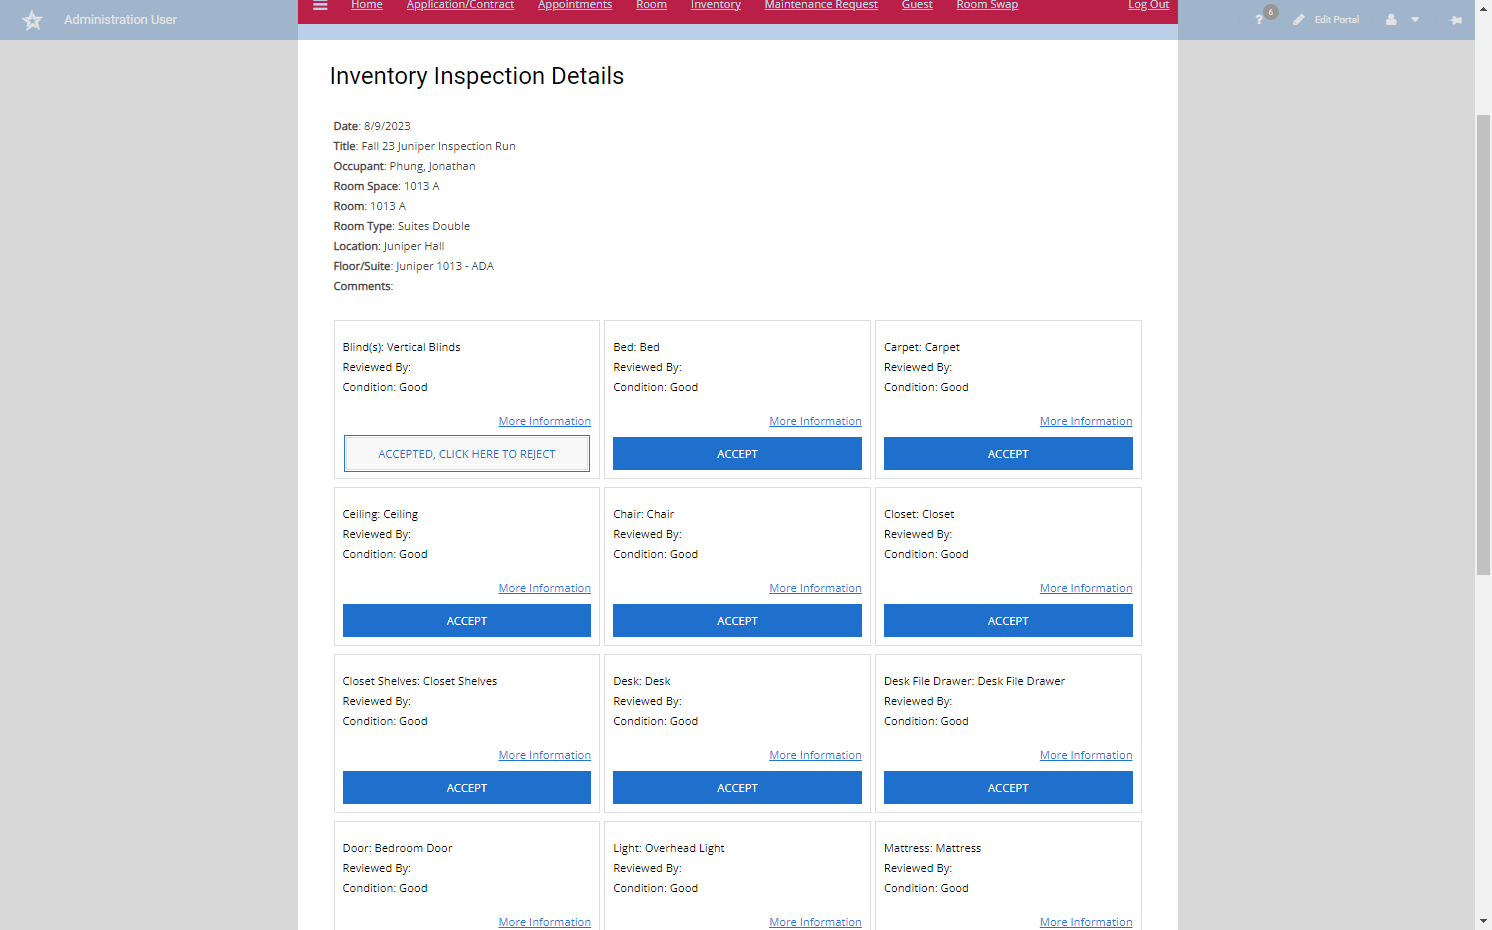The image size is (1492, 930).
Task: Show More Information for Closet
Action: pos(1086,588)
